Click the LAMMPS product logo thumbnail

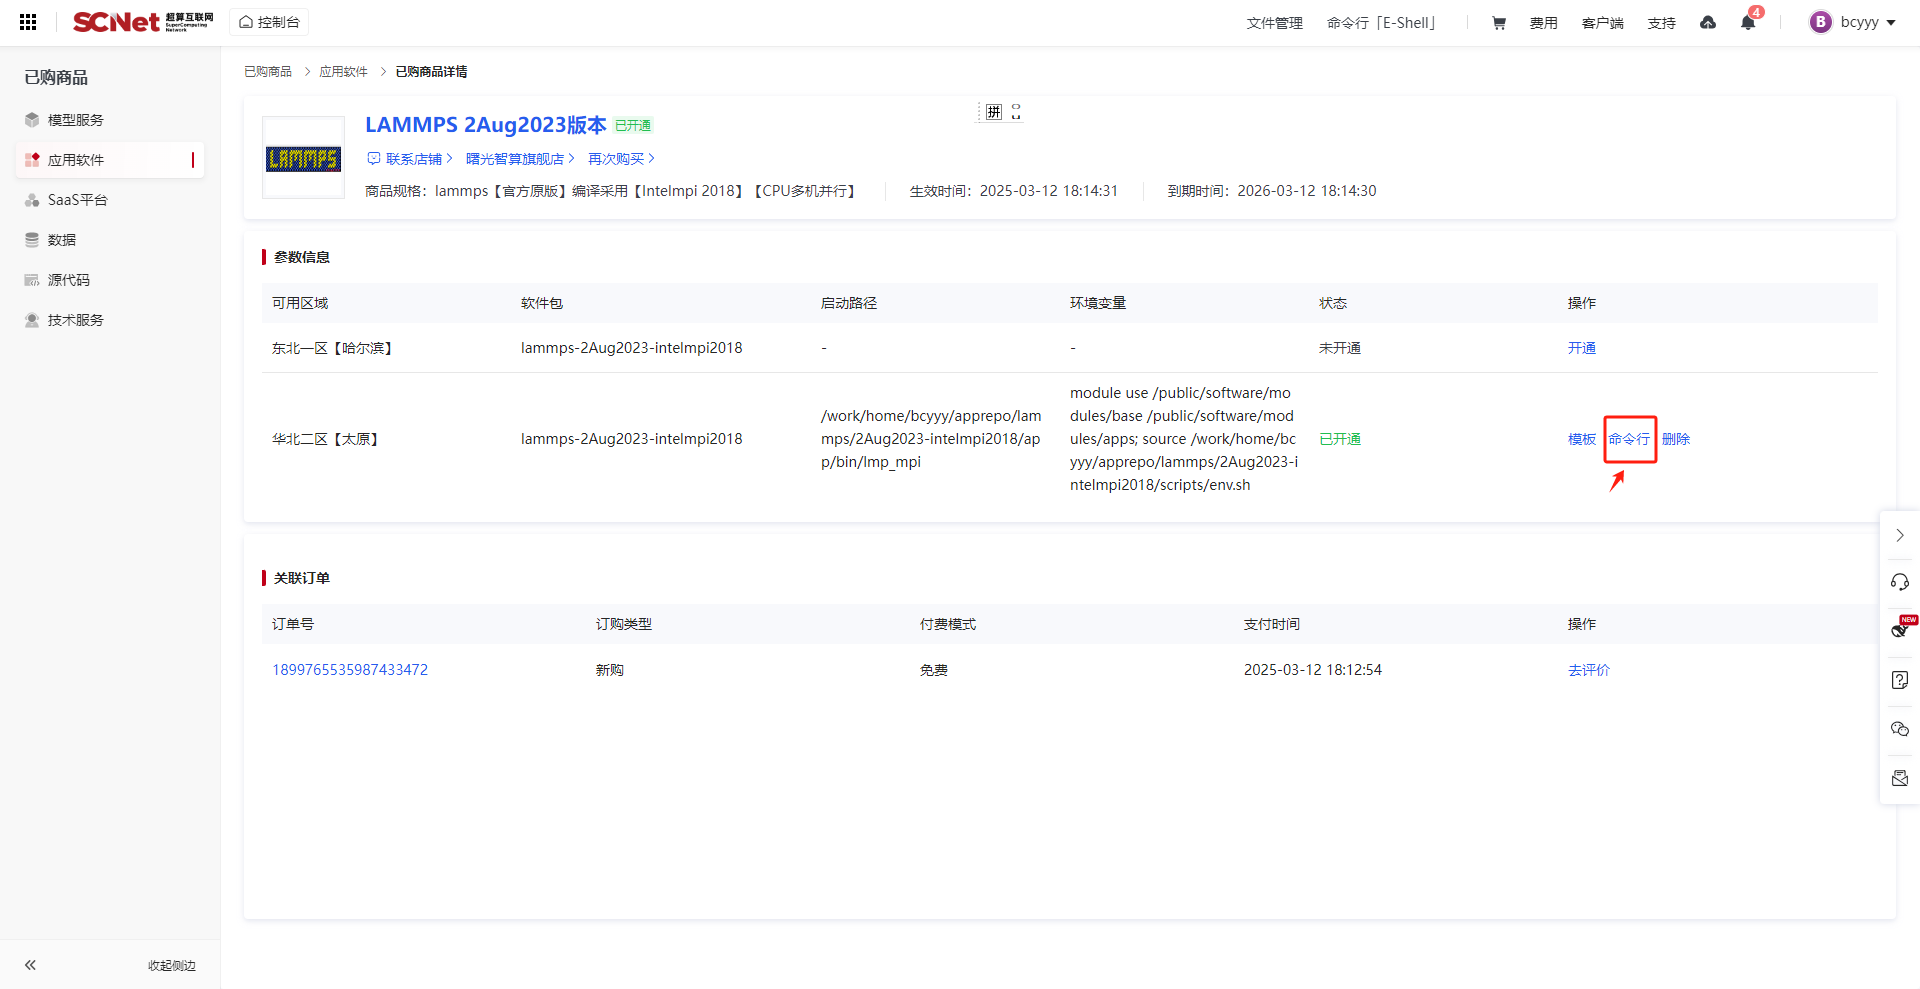pos(303,158)
